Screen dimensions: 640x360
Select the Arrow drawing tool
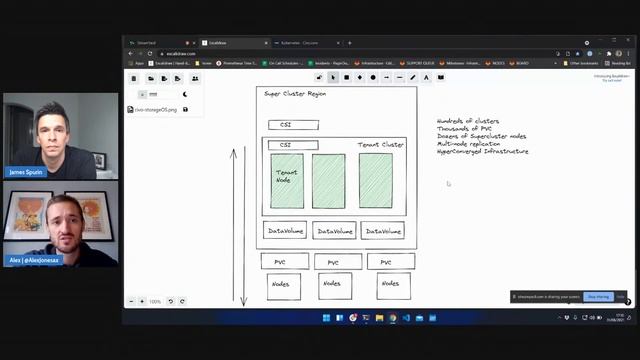pos(387,78)
